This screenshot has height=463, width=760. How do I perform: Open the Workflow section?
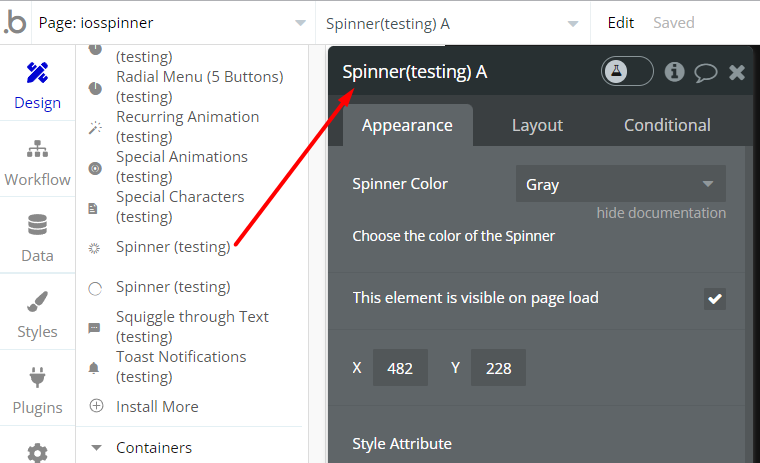tap(37, 163)
